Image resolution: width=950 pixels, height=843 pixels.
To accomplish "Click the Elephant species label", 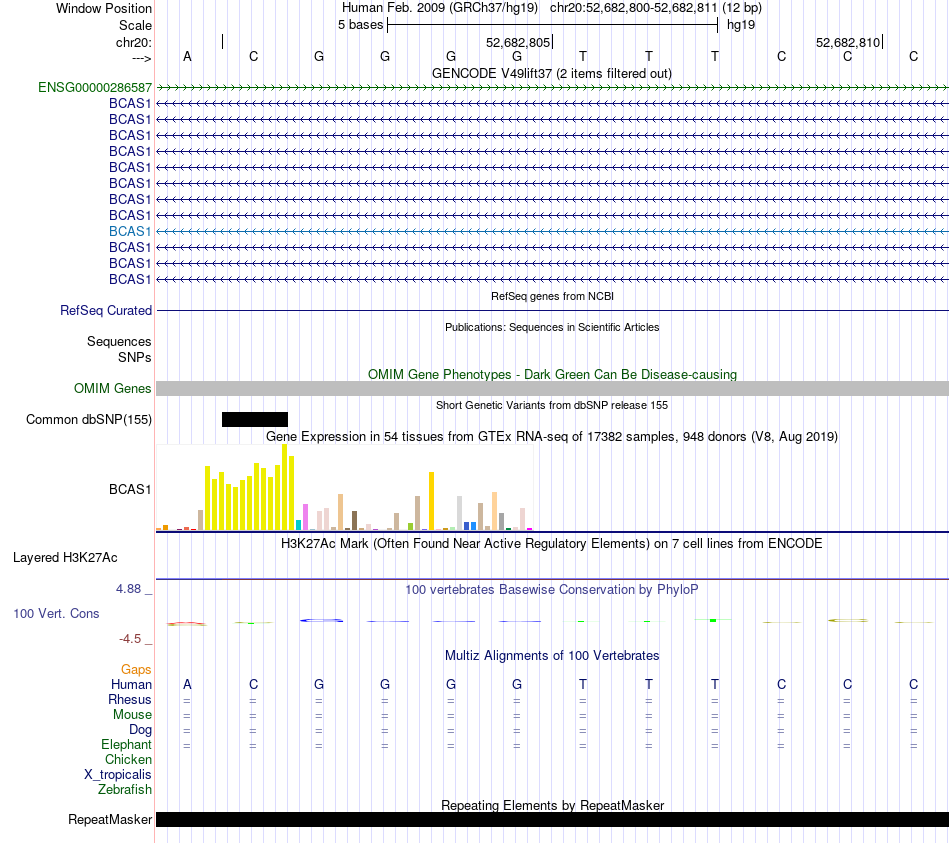I will point(126,745).
